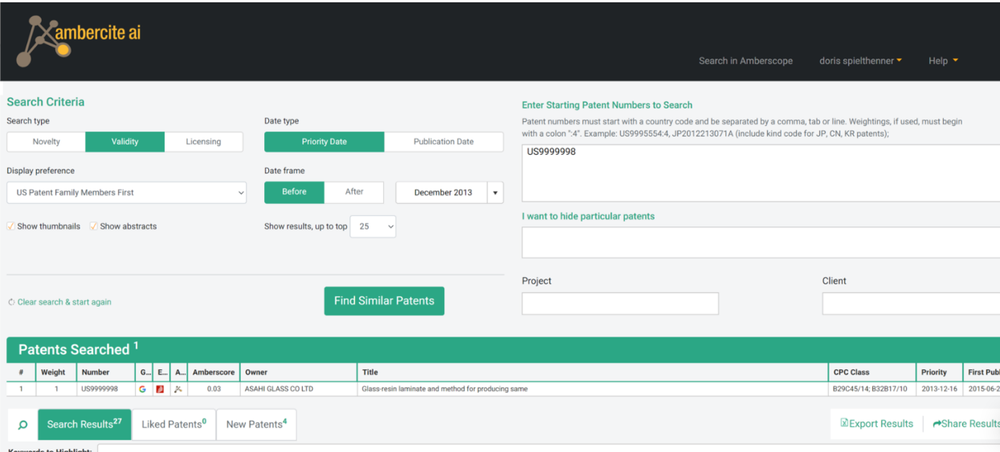The width and height of the screenshot is (1000, 452).
Task: Sort by the Weight column header
Action: click(x=56, y=372)
